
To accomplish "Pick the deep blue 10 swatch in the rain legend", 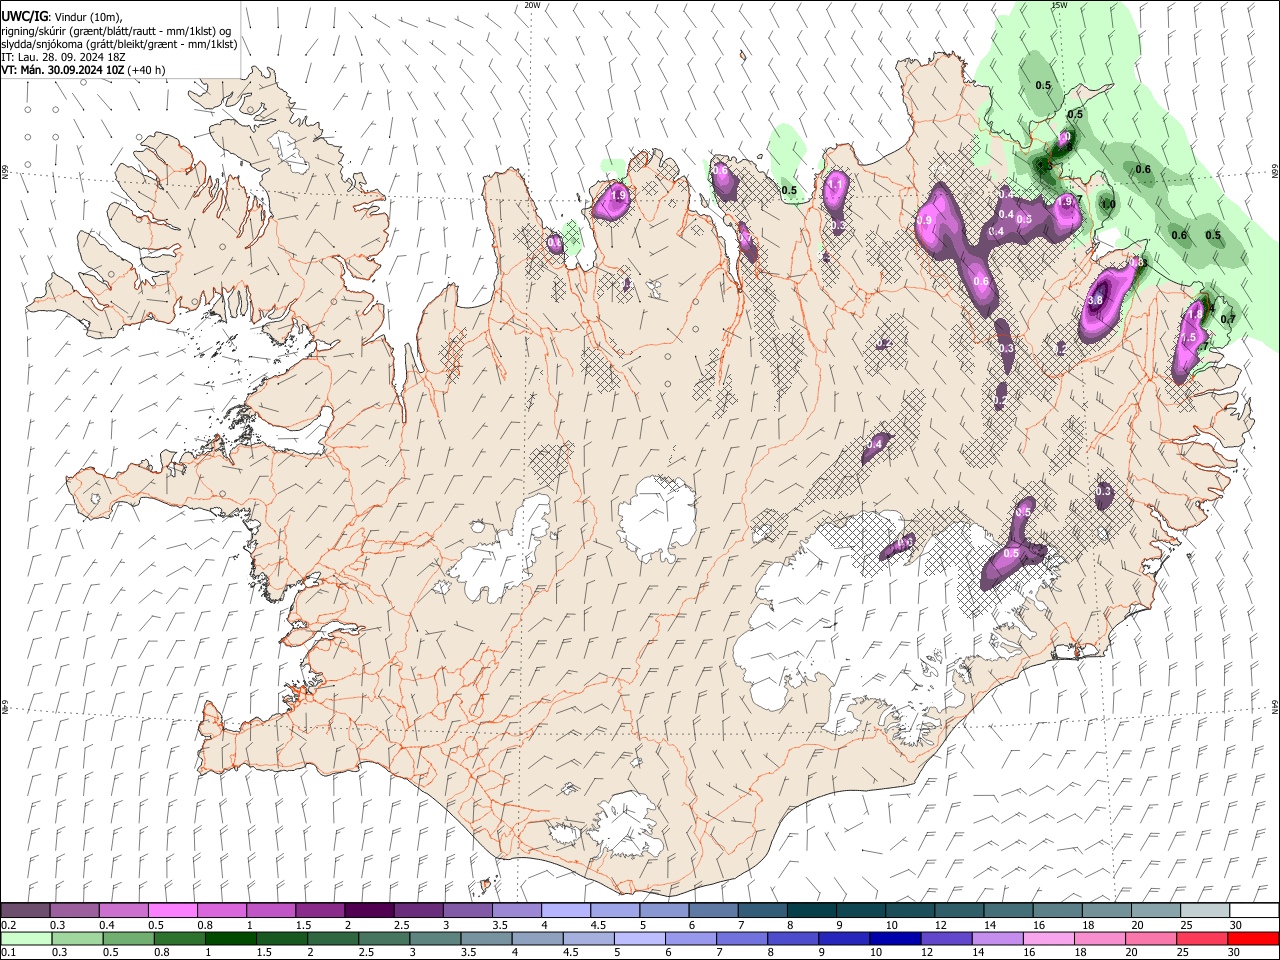I will click(x=894, y=938).
